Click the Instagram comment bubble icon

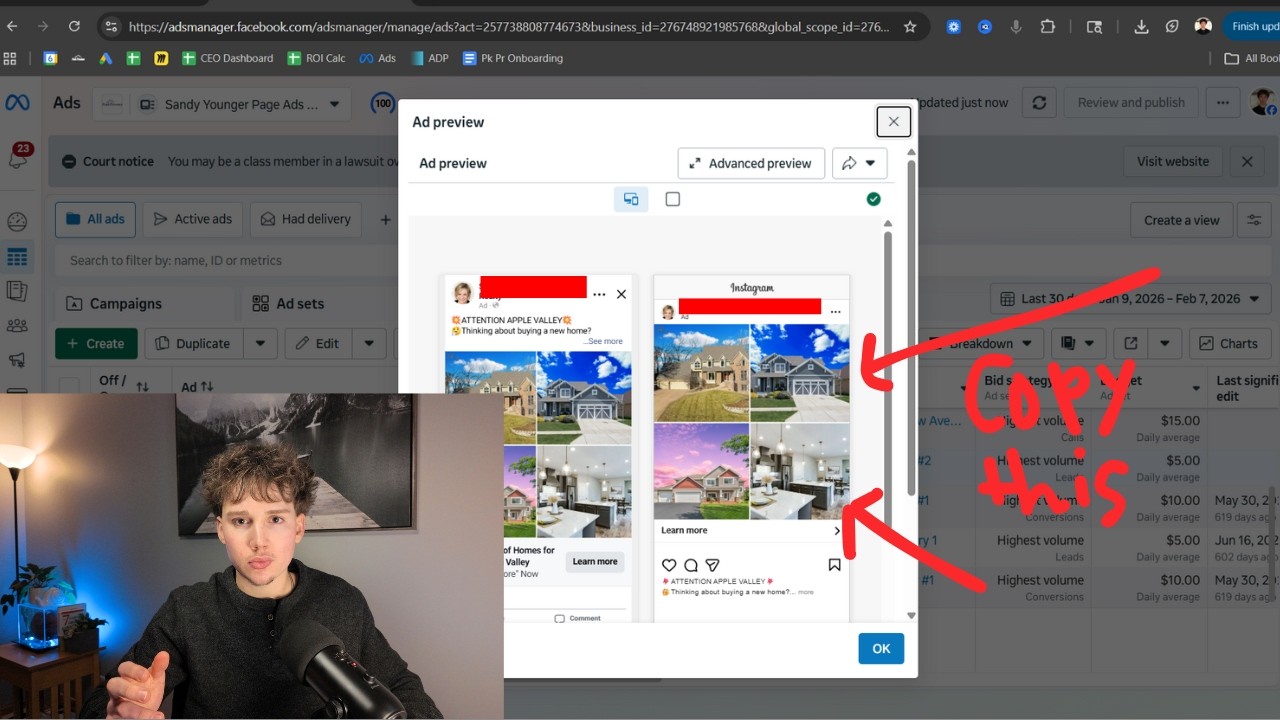[x=691, y=565]
